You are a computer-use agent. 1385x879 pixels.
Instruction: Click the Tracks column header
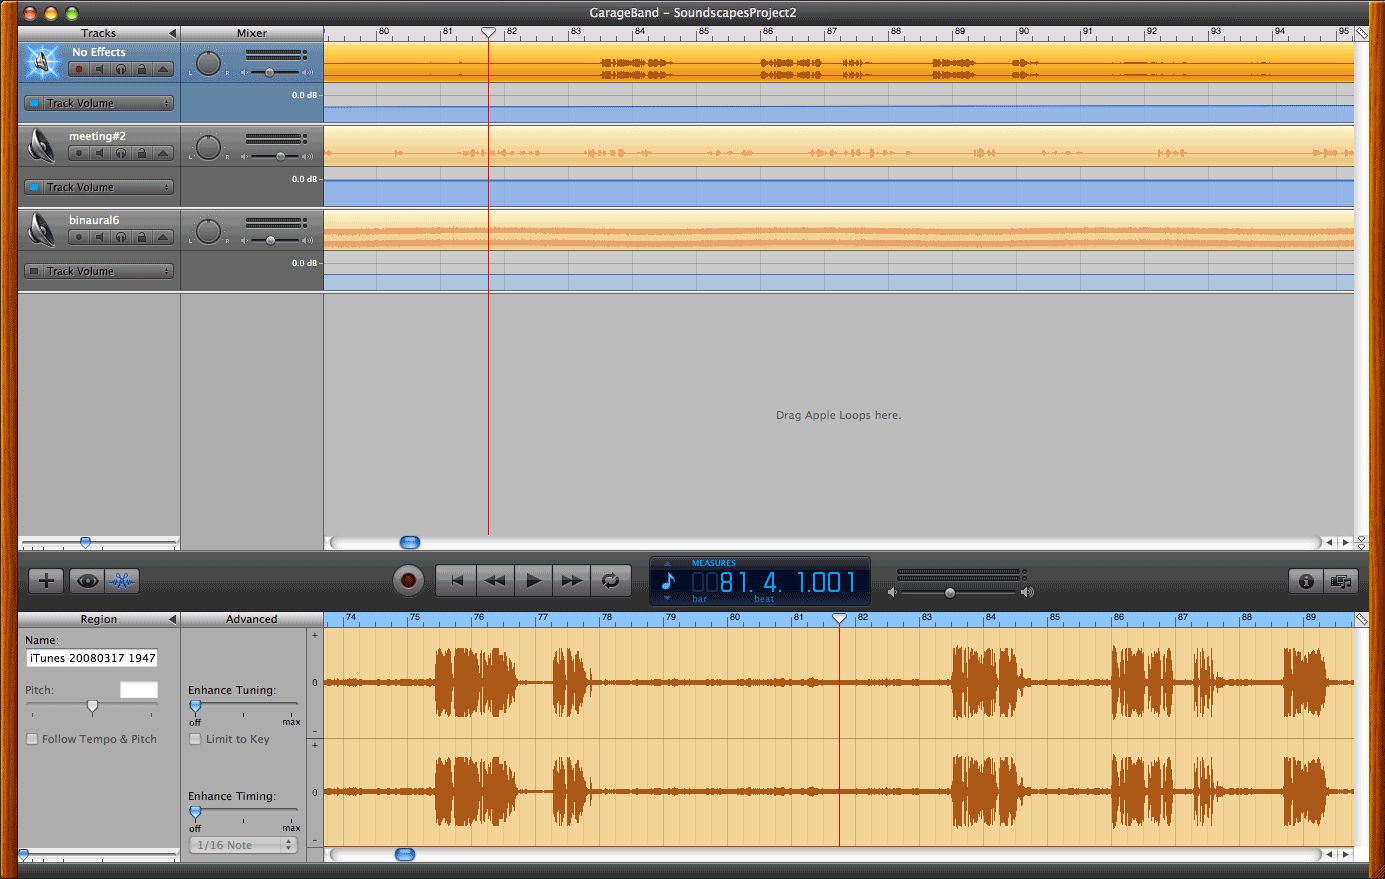pos(98,33)
